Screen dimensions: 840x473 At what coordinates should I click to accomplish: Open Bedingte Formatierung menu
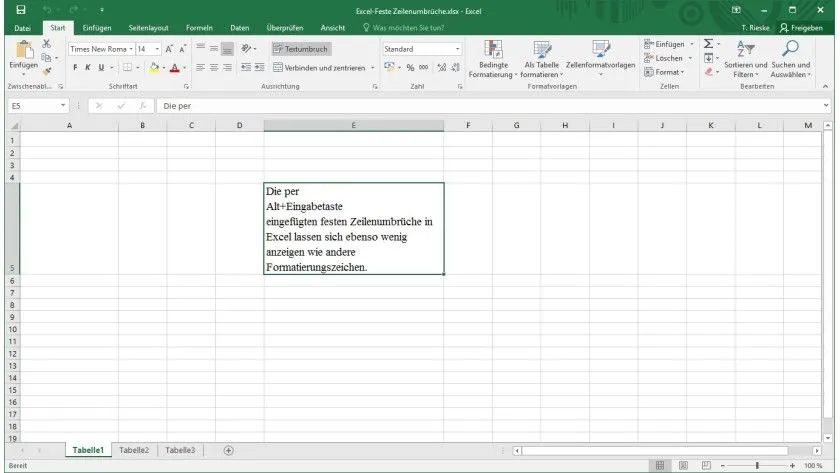[493, 59]
